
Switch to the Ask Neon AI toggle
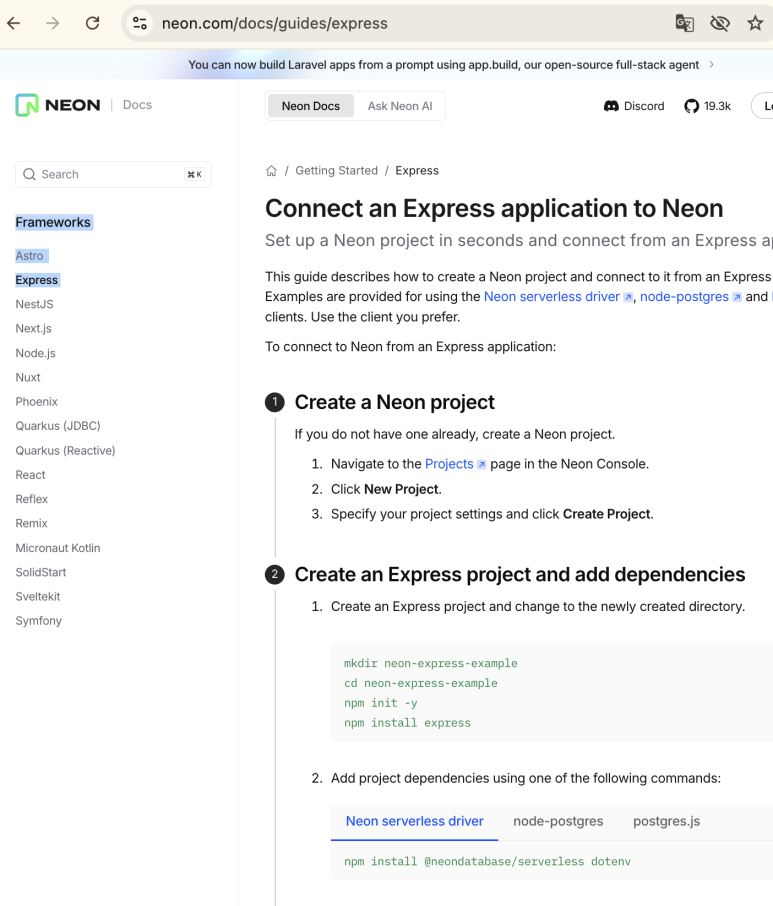400,106
